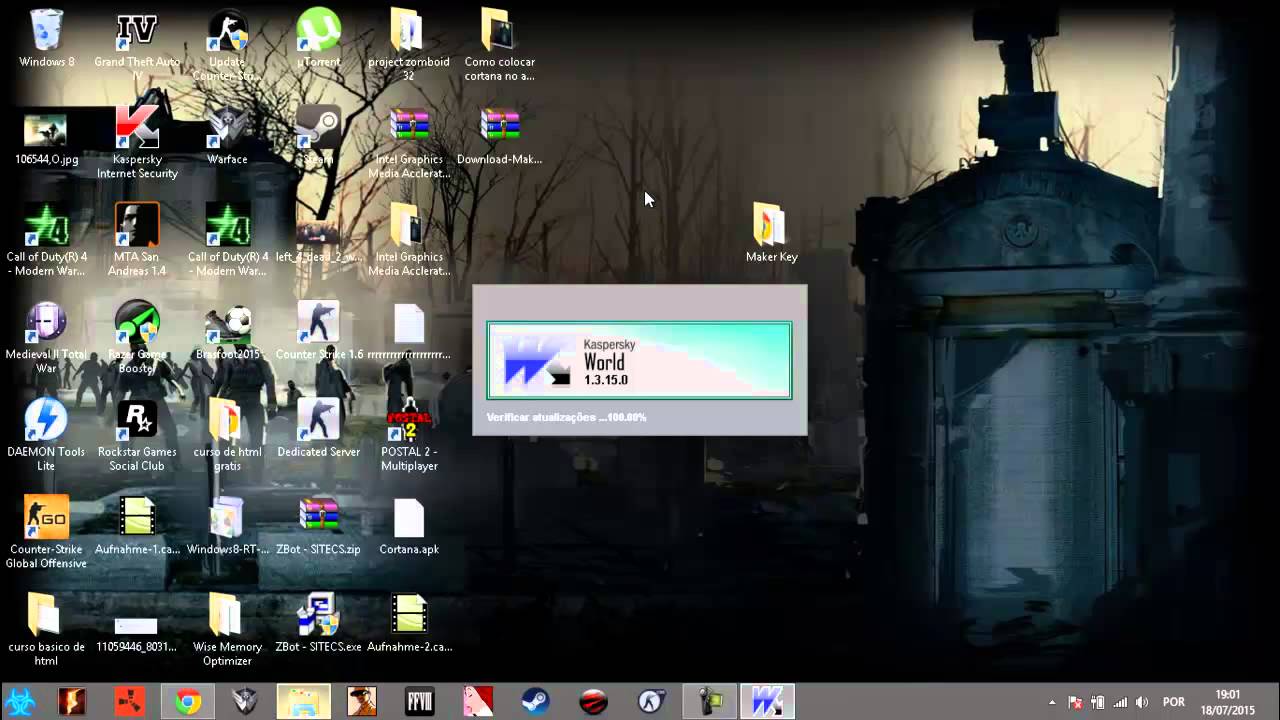Screen dimensions: 1280x720
Task: Change the POR input language
Action: coord(1174,703)
